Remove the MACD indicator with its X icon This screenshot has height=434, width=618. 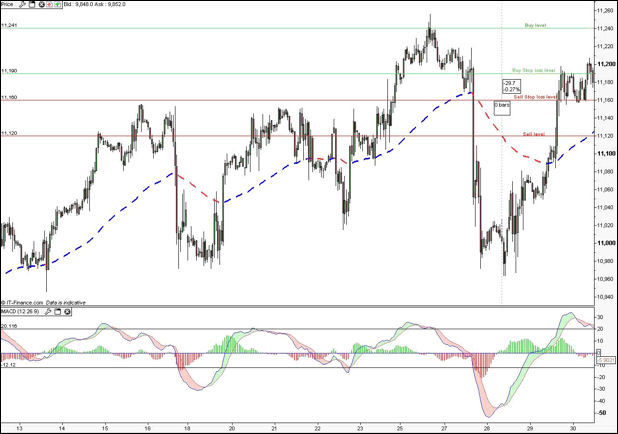point(67,311)
